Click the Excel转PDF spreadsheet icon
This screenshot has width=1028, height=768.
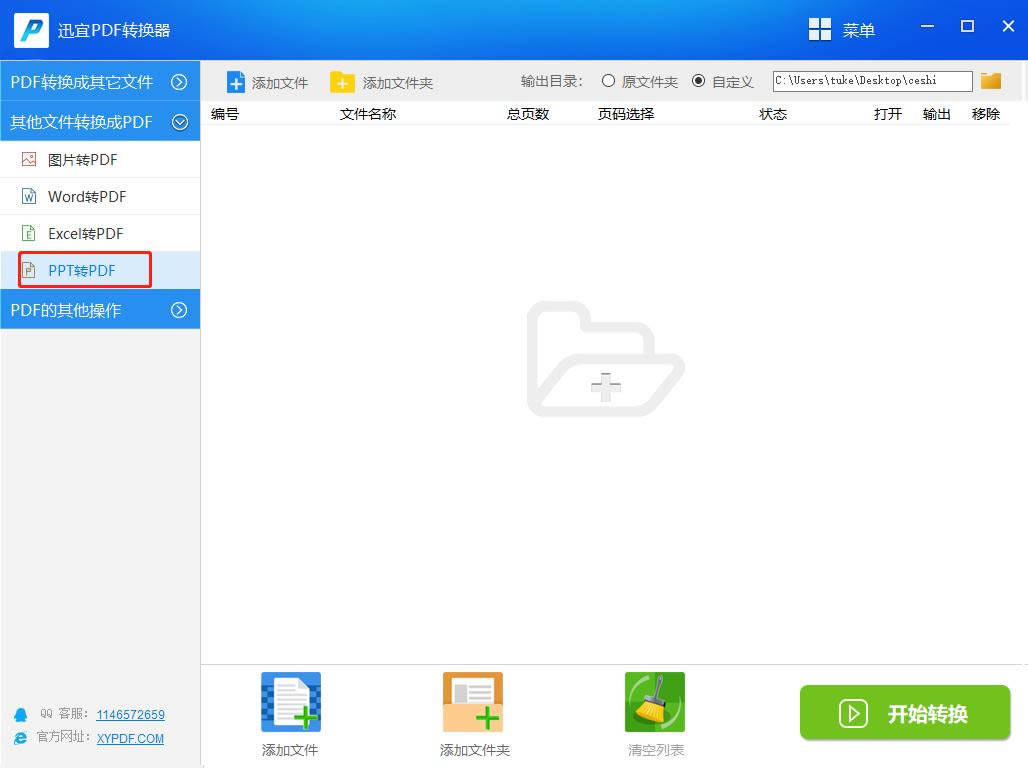pyautogui.click(x=29, y=233)
